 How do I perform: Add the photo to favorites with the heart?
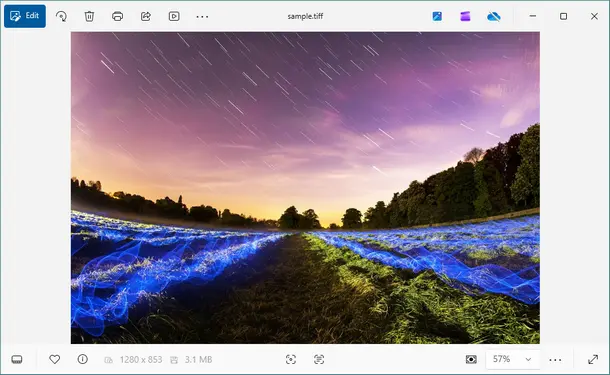(54, 359)
